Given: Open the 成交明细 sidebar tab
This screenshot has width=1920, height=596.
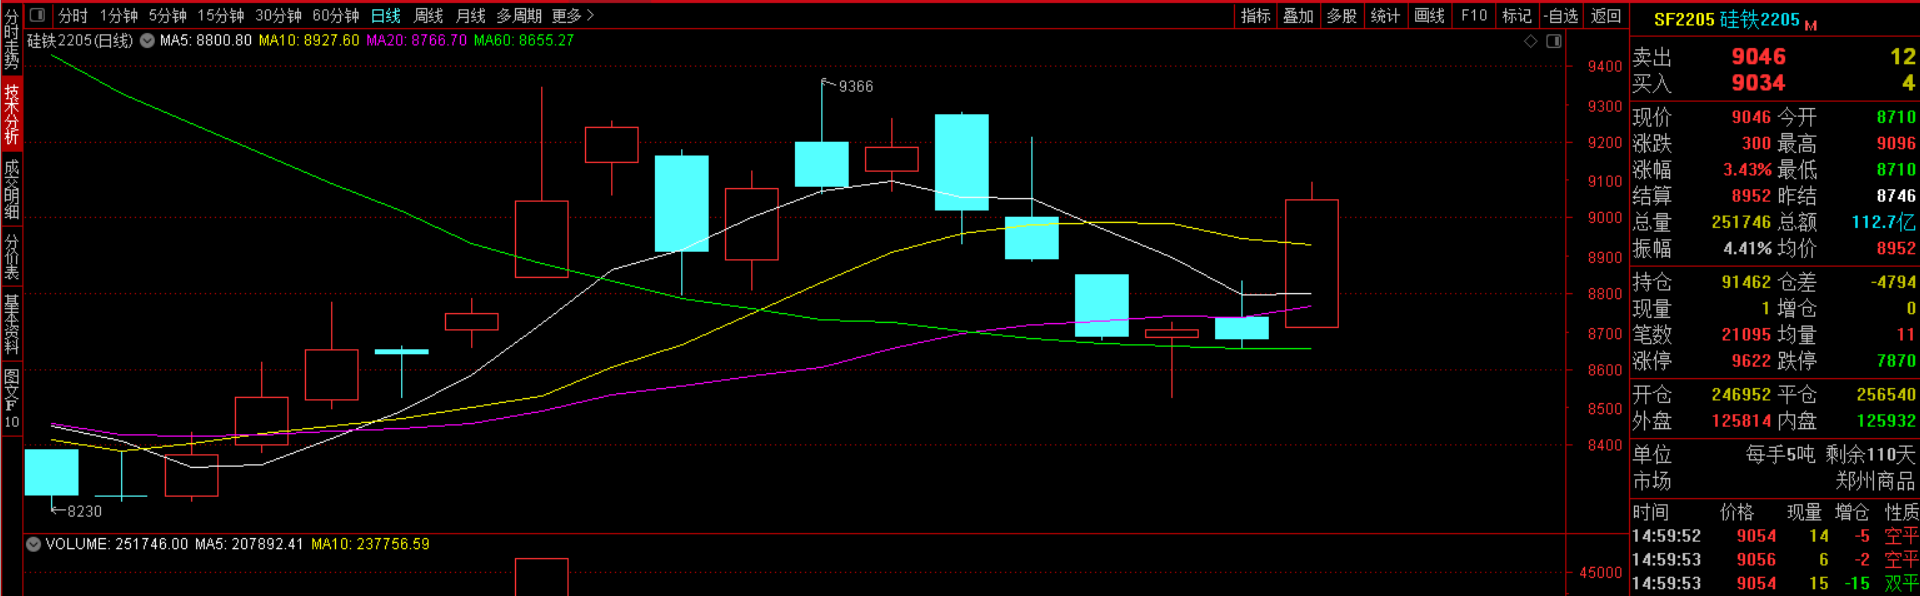Looking at the screenshot, I should [11, 188].
